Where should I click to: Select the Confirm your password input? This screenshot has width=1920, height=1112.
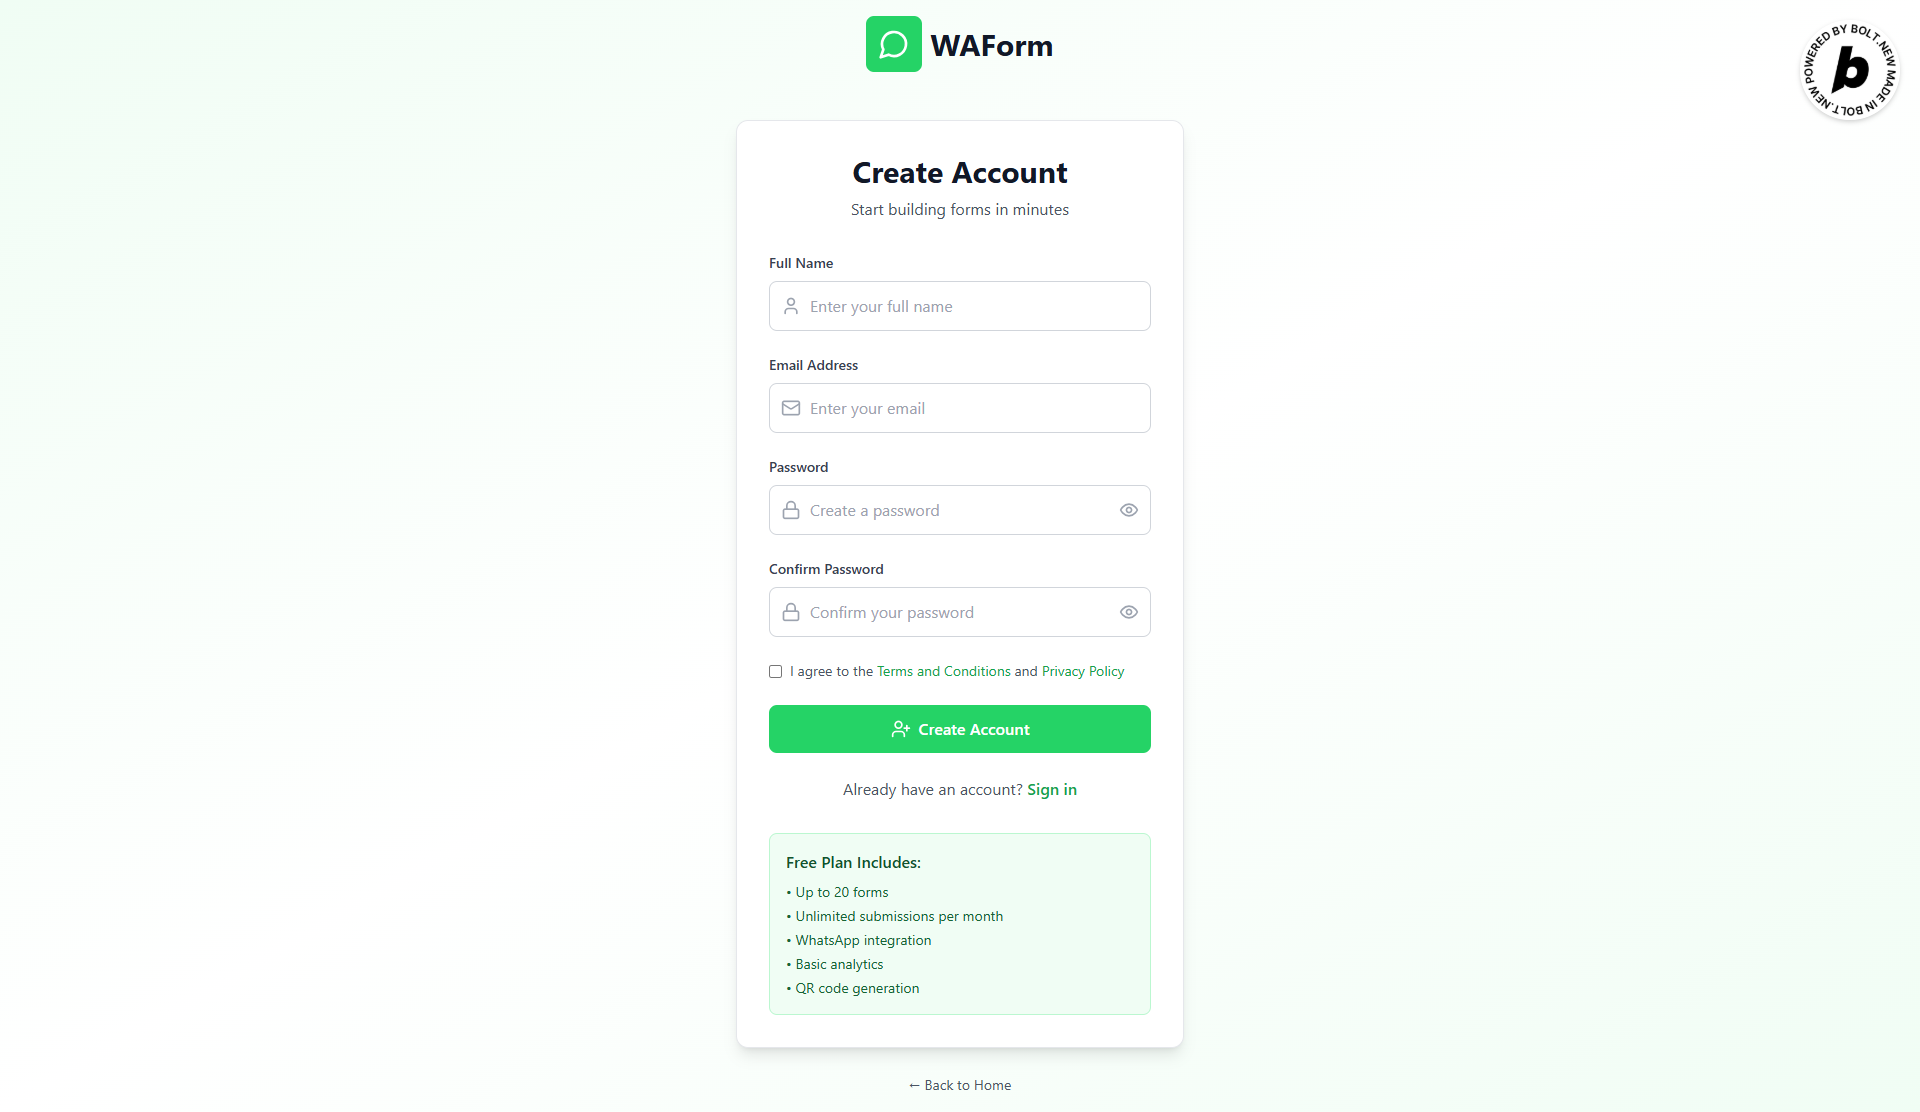(x=960, y=612)
